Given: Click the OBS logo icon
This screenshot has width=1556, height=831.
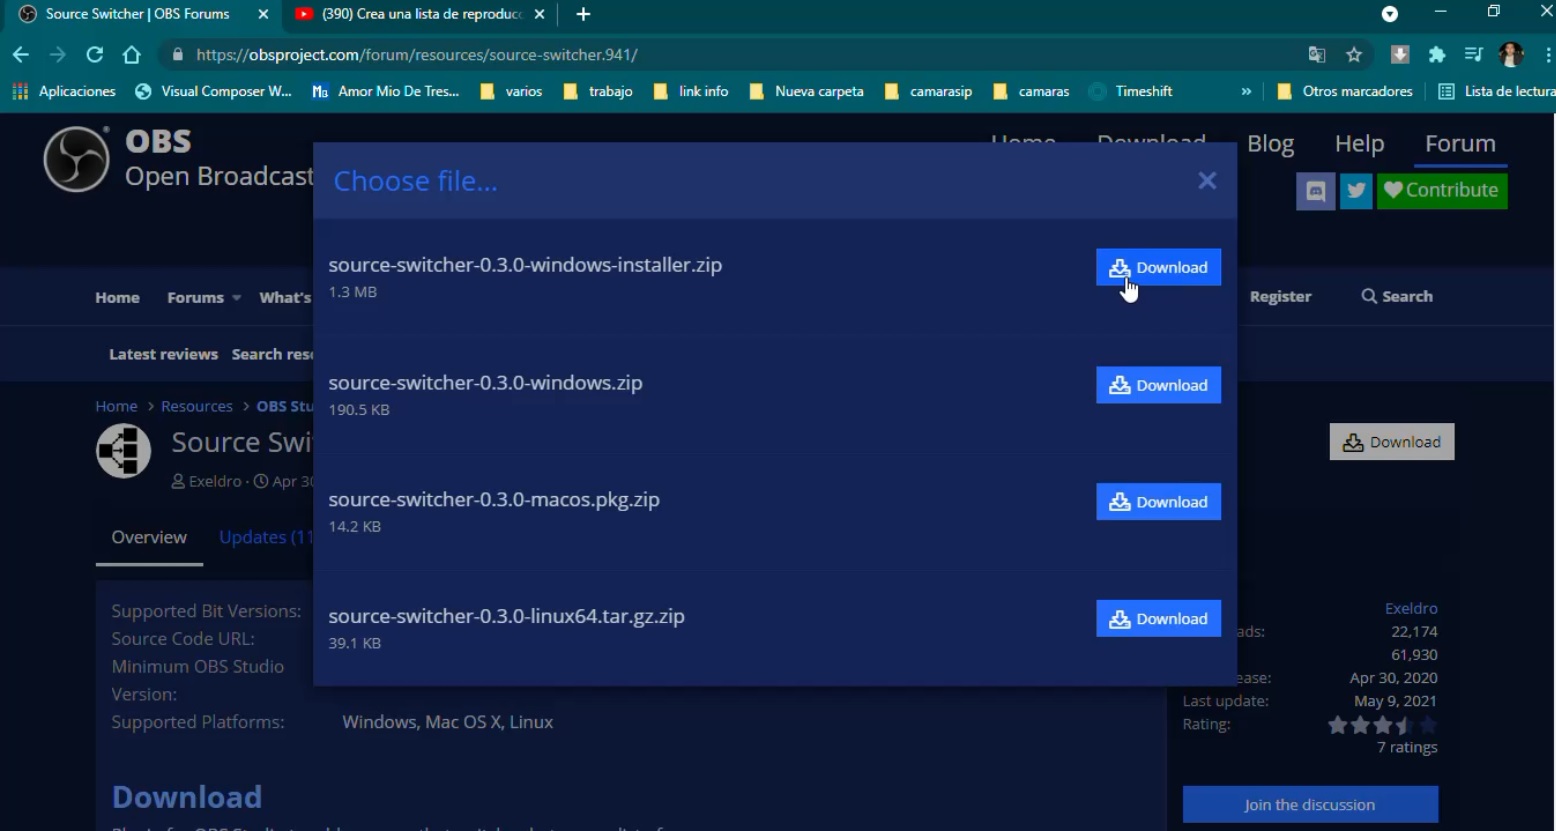Looking at the screenshot, I should pos(76,159).
